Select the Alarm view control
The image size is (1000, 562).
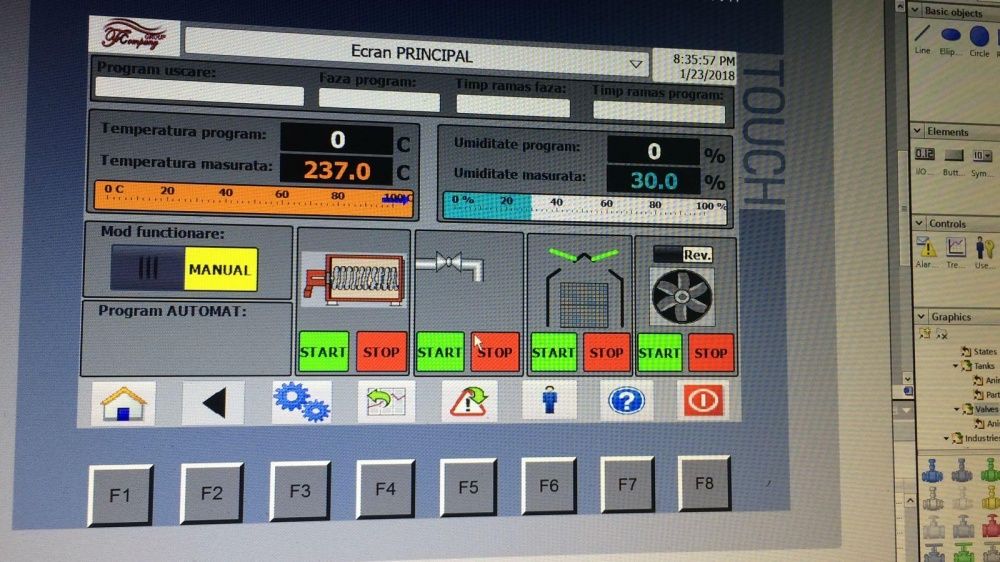(926, 251)
